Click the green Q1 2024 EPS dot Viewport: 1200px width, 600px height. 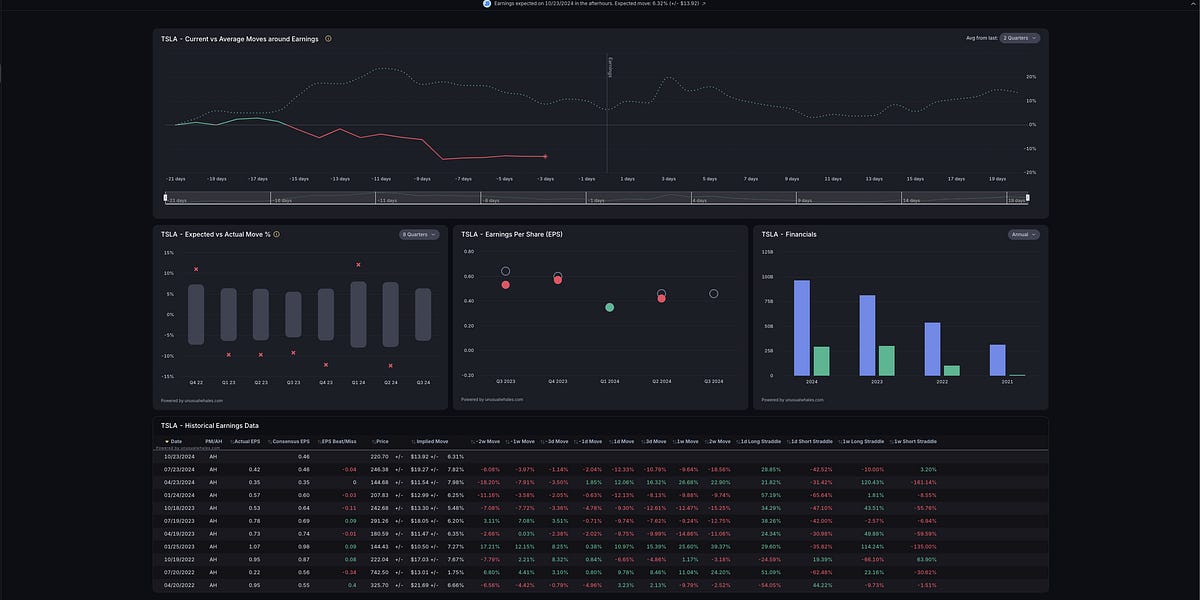[610, 307]
